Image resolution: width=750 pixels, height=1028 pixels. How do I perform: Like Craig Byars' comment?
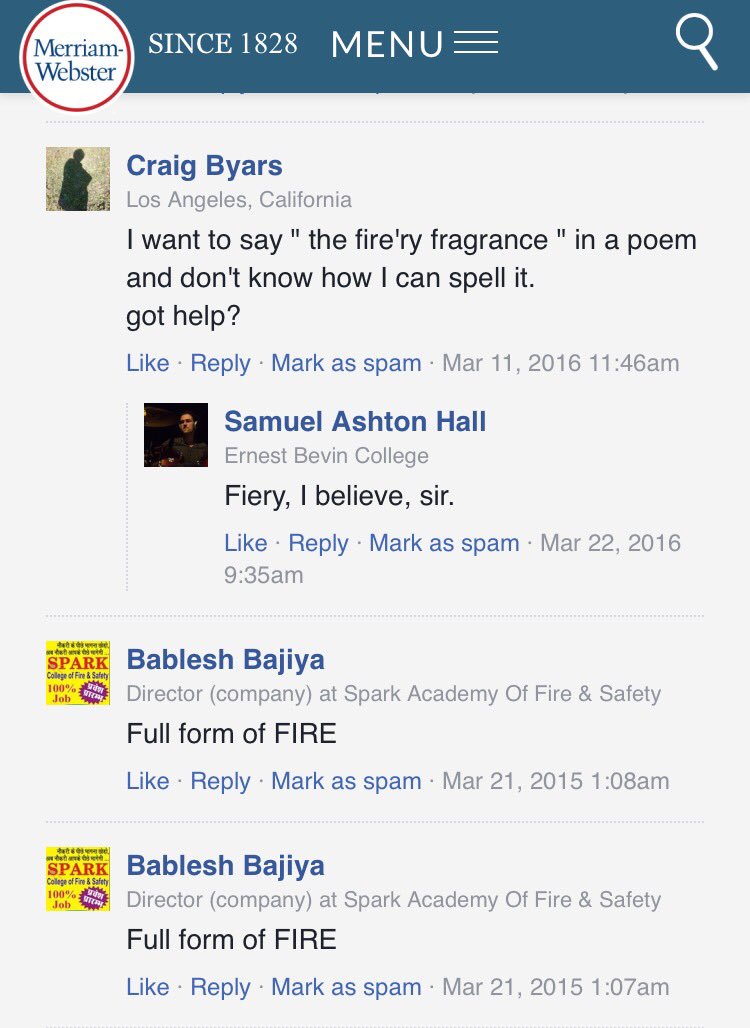click(148, 363)
